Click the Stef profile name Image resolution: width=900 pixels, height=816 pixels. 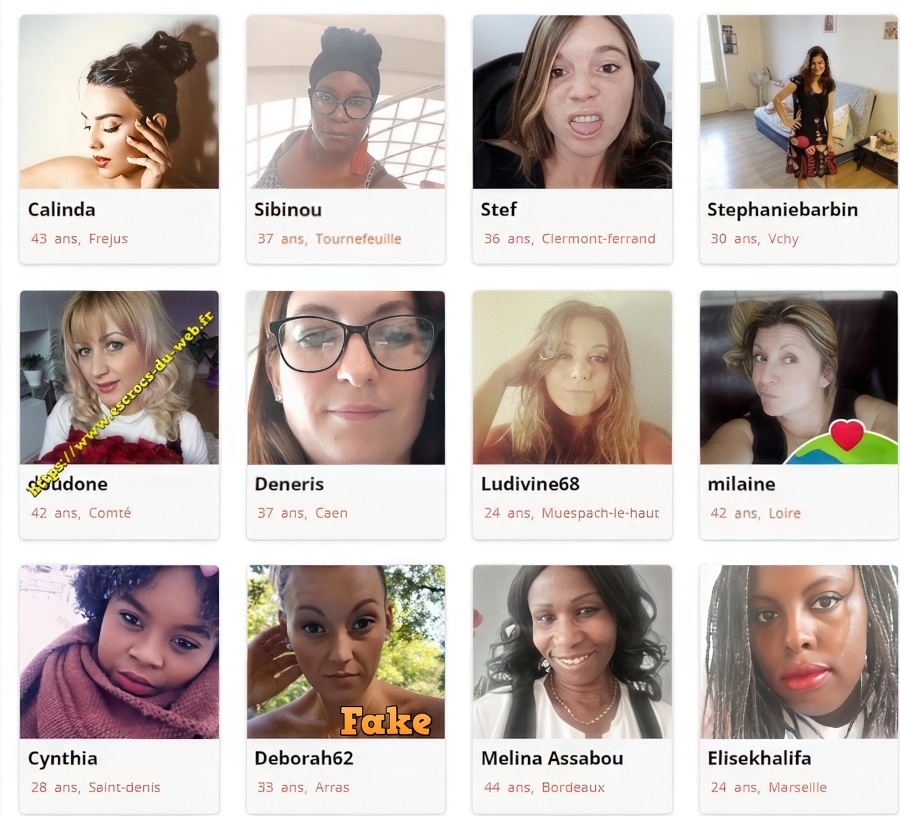click(498, 209)
